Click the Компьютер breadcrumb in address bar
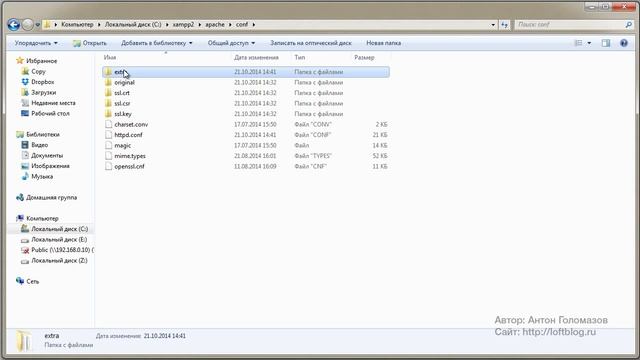 tap(77, 24)
